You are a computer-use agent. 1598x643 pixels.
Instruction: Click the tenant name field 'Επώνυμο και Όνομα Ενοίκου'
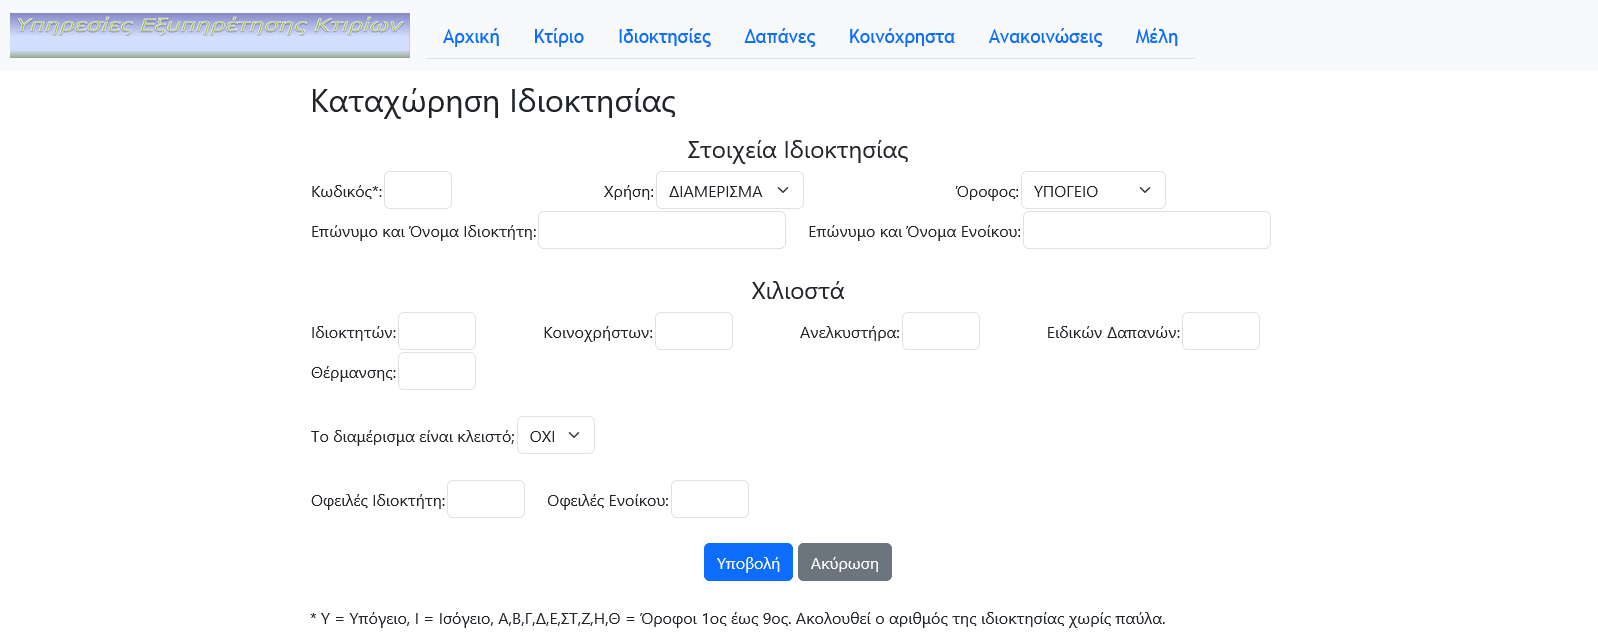click(x=1146, y=230)
